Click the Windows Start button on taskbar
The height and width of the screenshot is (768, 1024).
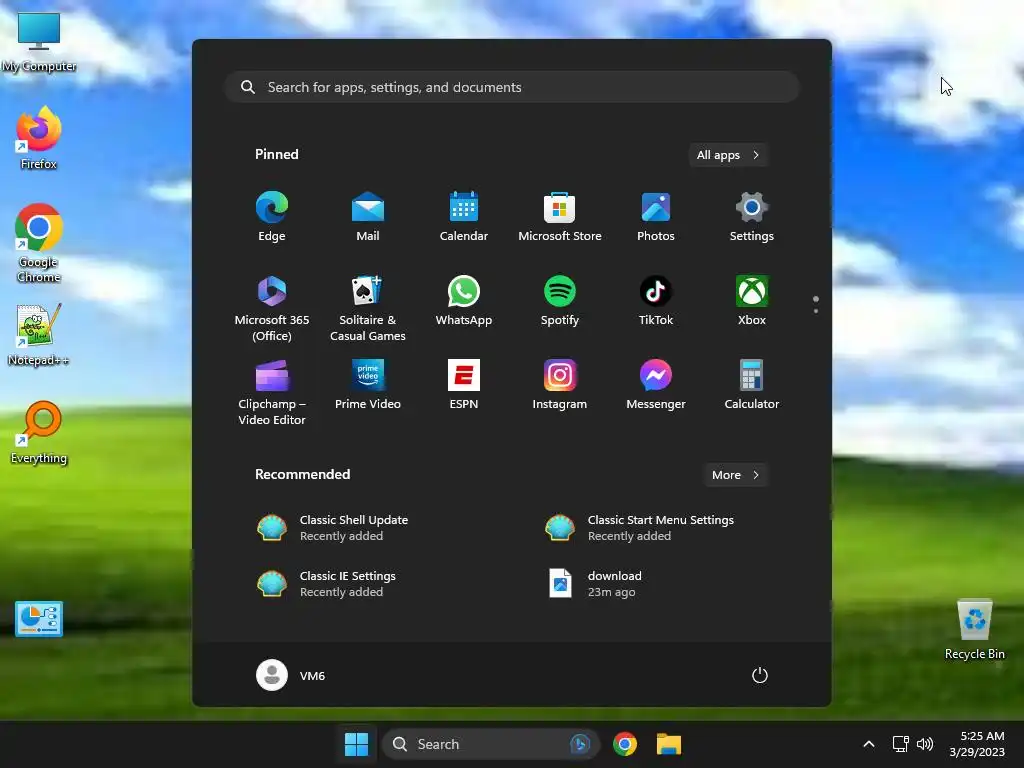click(x=357, y=744)
